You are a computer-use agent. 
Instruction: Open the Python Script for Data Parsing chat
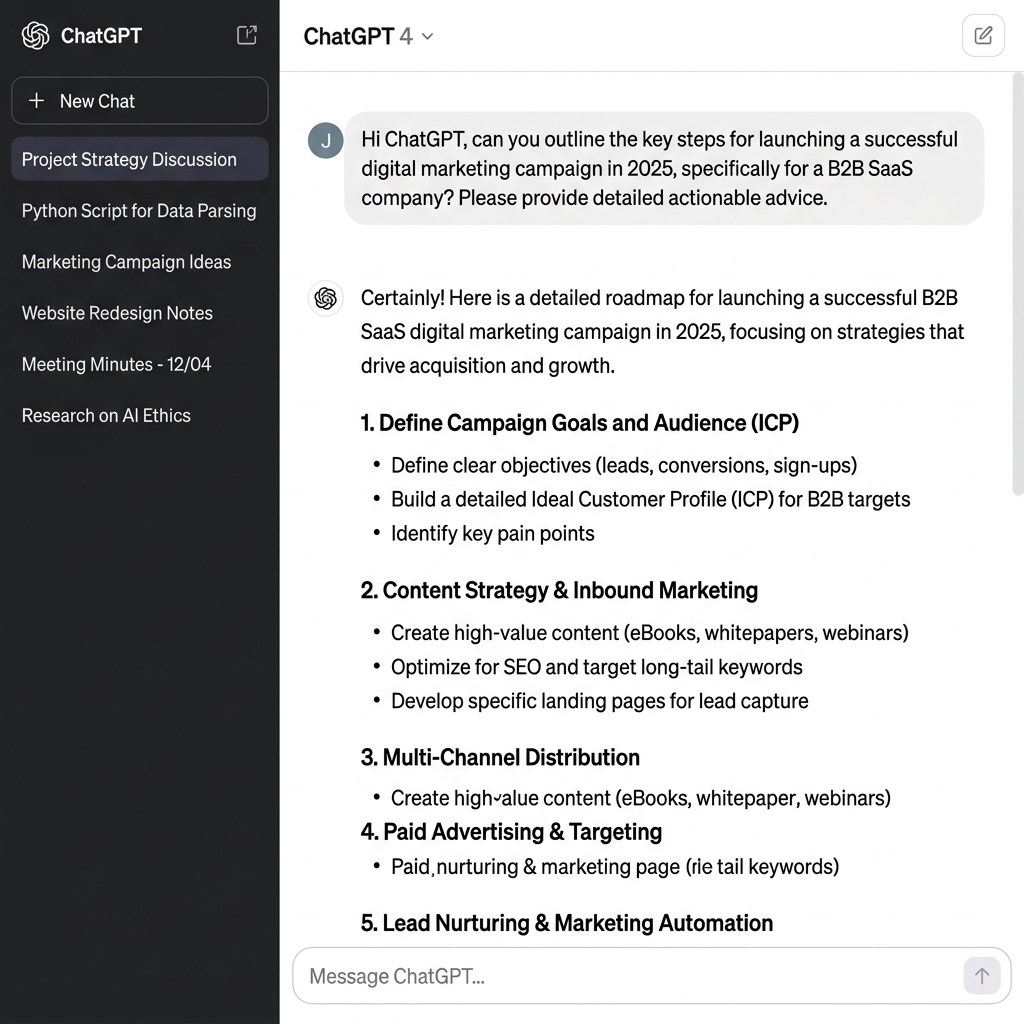coord(140,210)
